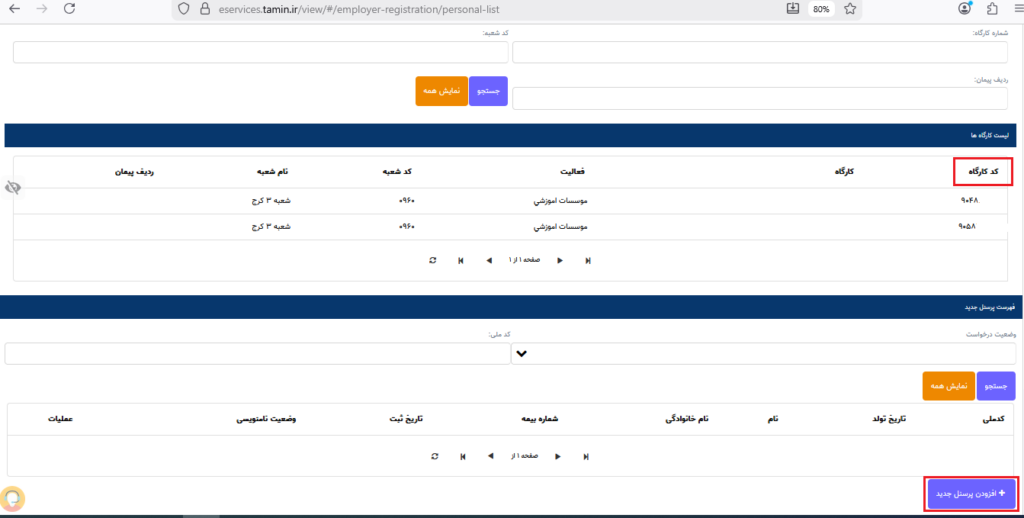The height and width of the screenshot is (518, 1024).
Task: Click the کد شعبه input field
Action: [x=261, y=52]
